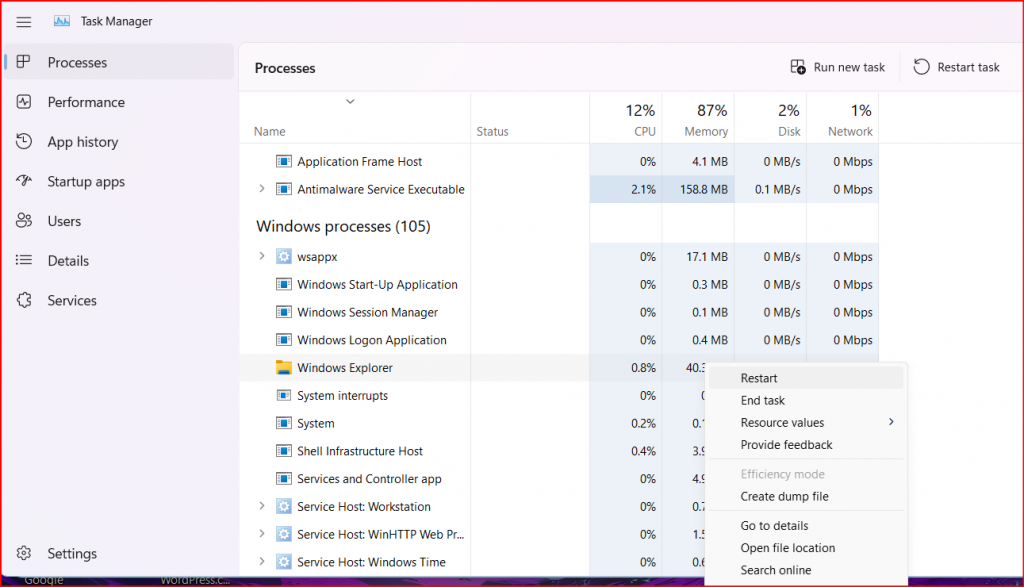This screenshot has width=1024, height=587.
Task: Click the System process icon
Action: [283, 423]
